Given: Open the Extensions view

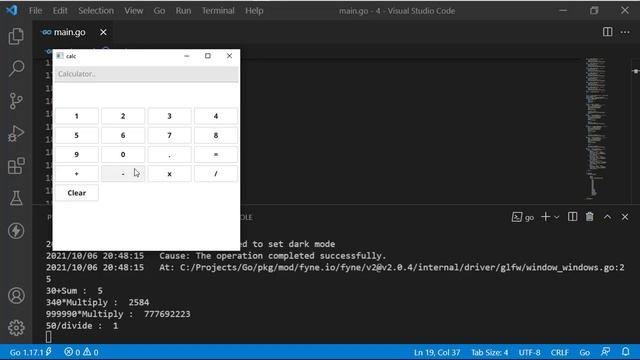Looking at the screenshot, I should click(16, 166).
